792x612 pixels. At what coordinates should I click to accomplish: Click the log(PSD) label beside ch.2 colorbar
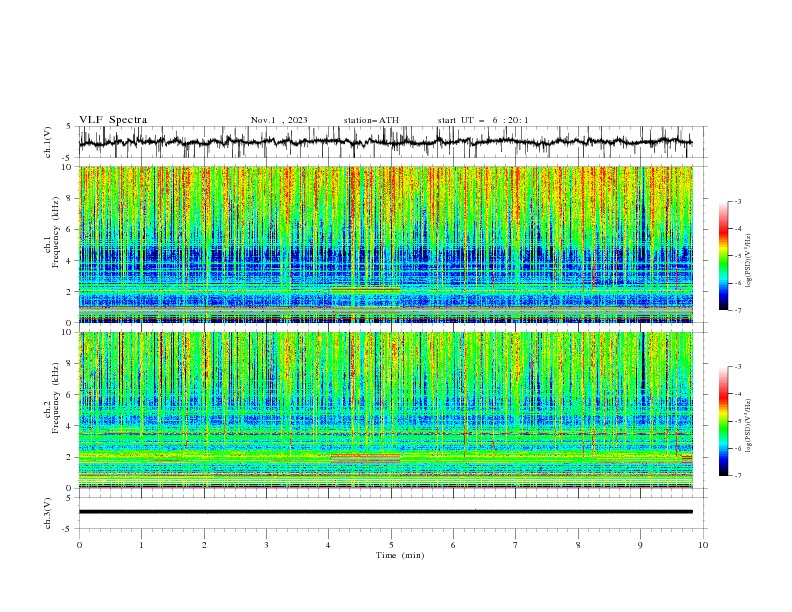tap(749, 426)
